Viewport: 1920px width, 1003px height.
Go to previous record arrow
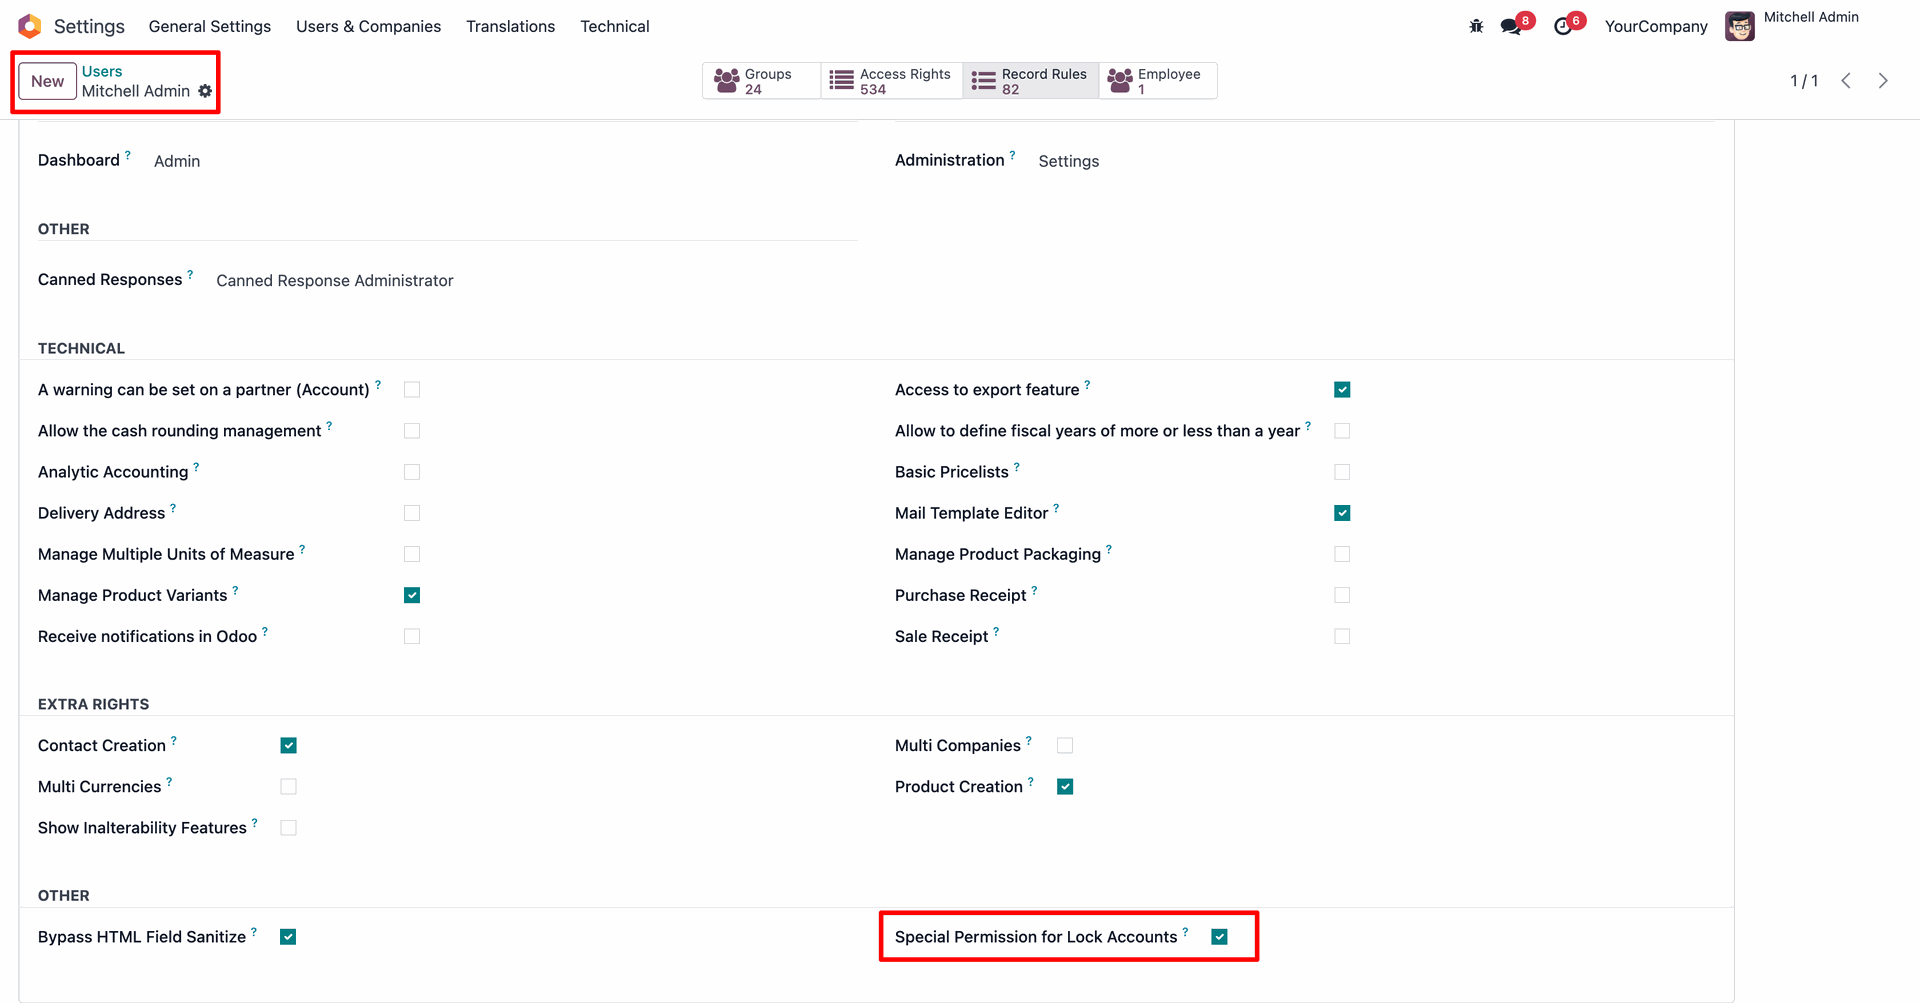click(1846, 81)
